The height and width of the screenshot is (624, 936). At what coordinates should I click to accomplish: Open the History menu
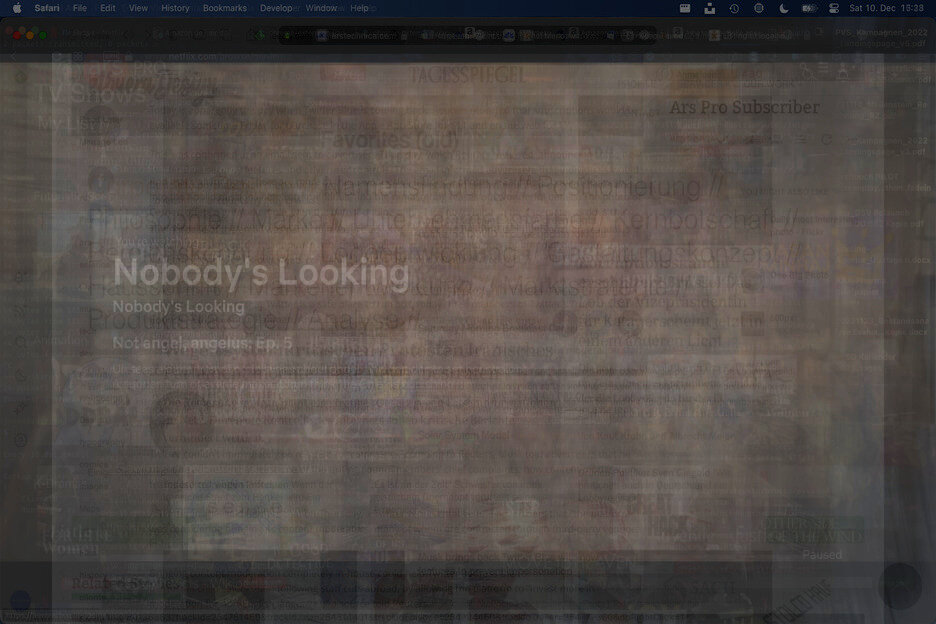(x=175, y=8)
